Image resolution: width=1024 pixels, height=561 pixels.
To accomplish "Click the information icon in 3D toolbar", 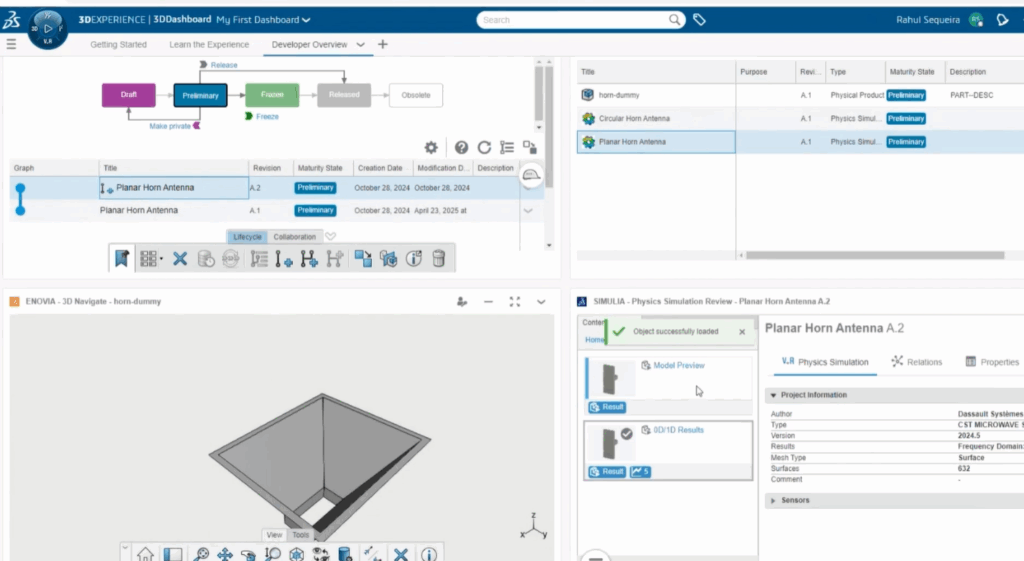I will [x=429, y=554].
